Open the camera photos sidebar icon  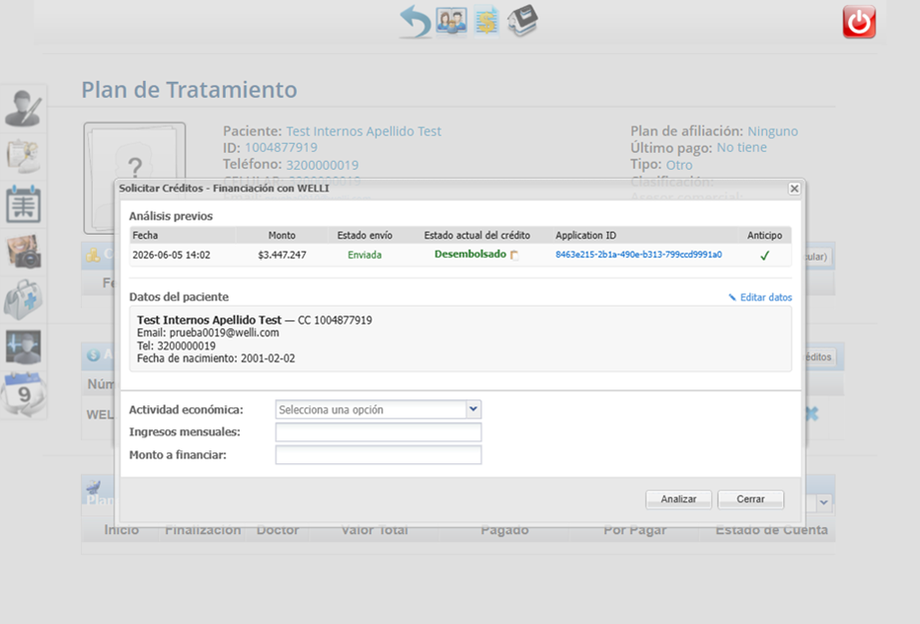[23, 251]
